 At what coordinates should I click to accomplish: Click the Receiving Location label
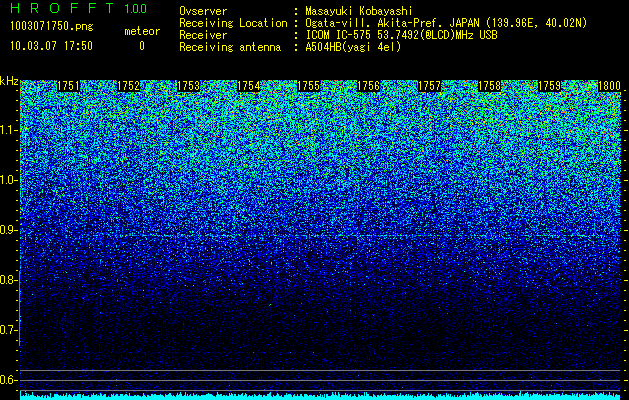(233, 23)
